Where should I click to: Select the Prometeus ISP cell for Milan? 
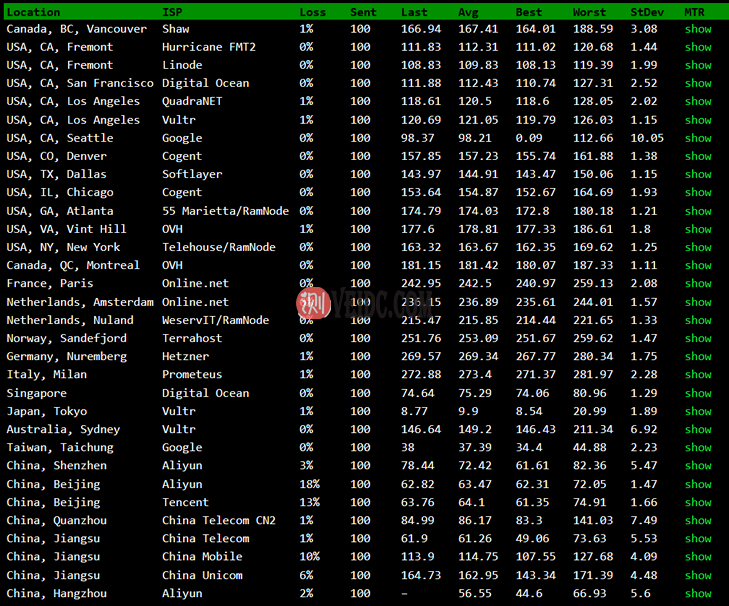point(192,375)
